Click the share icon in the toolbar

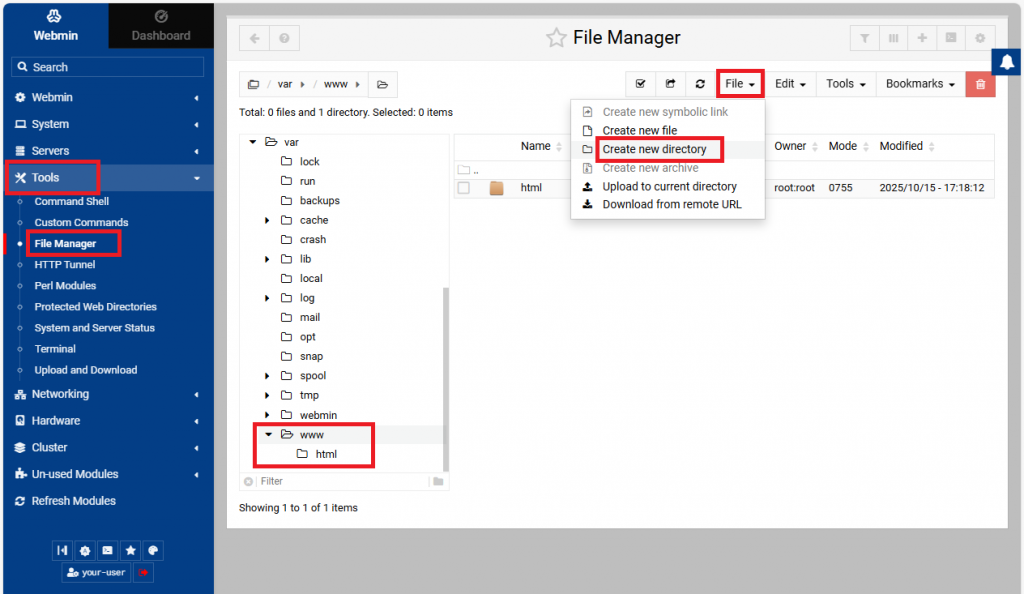click(x=670, y=84)
